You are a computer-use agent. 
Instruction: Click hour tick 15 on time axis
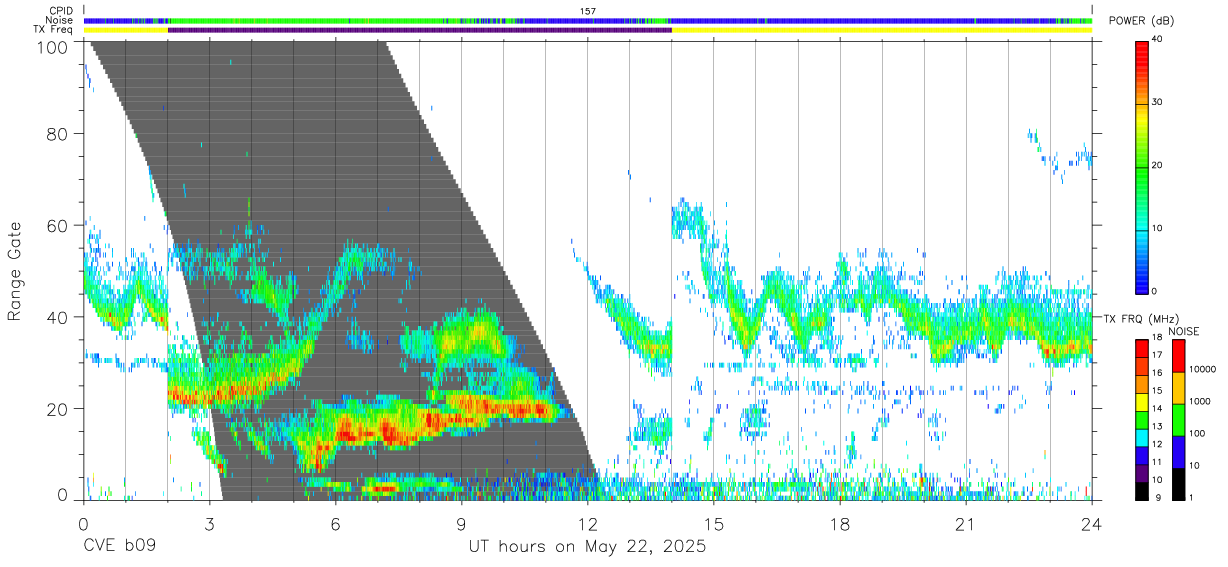tap(714, 524)
